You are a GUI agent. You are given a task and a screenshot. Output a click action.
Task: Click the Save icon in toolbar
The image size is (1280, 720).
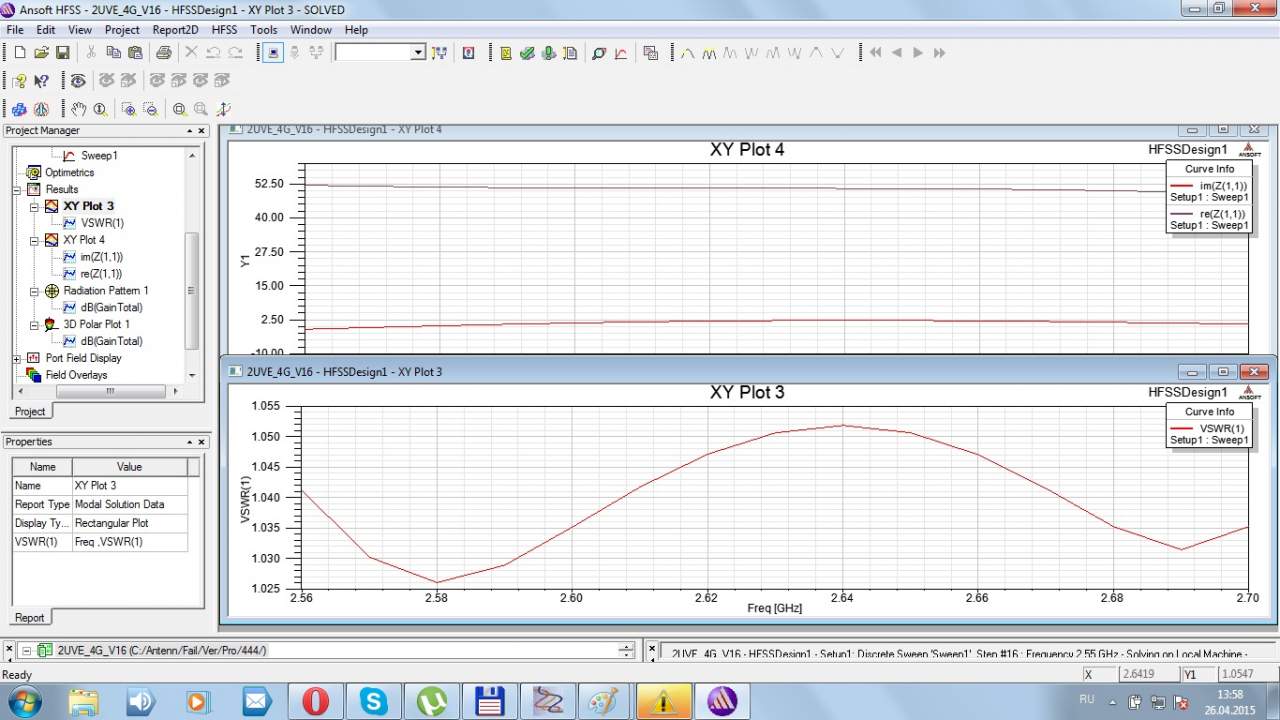tap(62, 53)
